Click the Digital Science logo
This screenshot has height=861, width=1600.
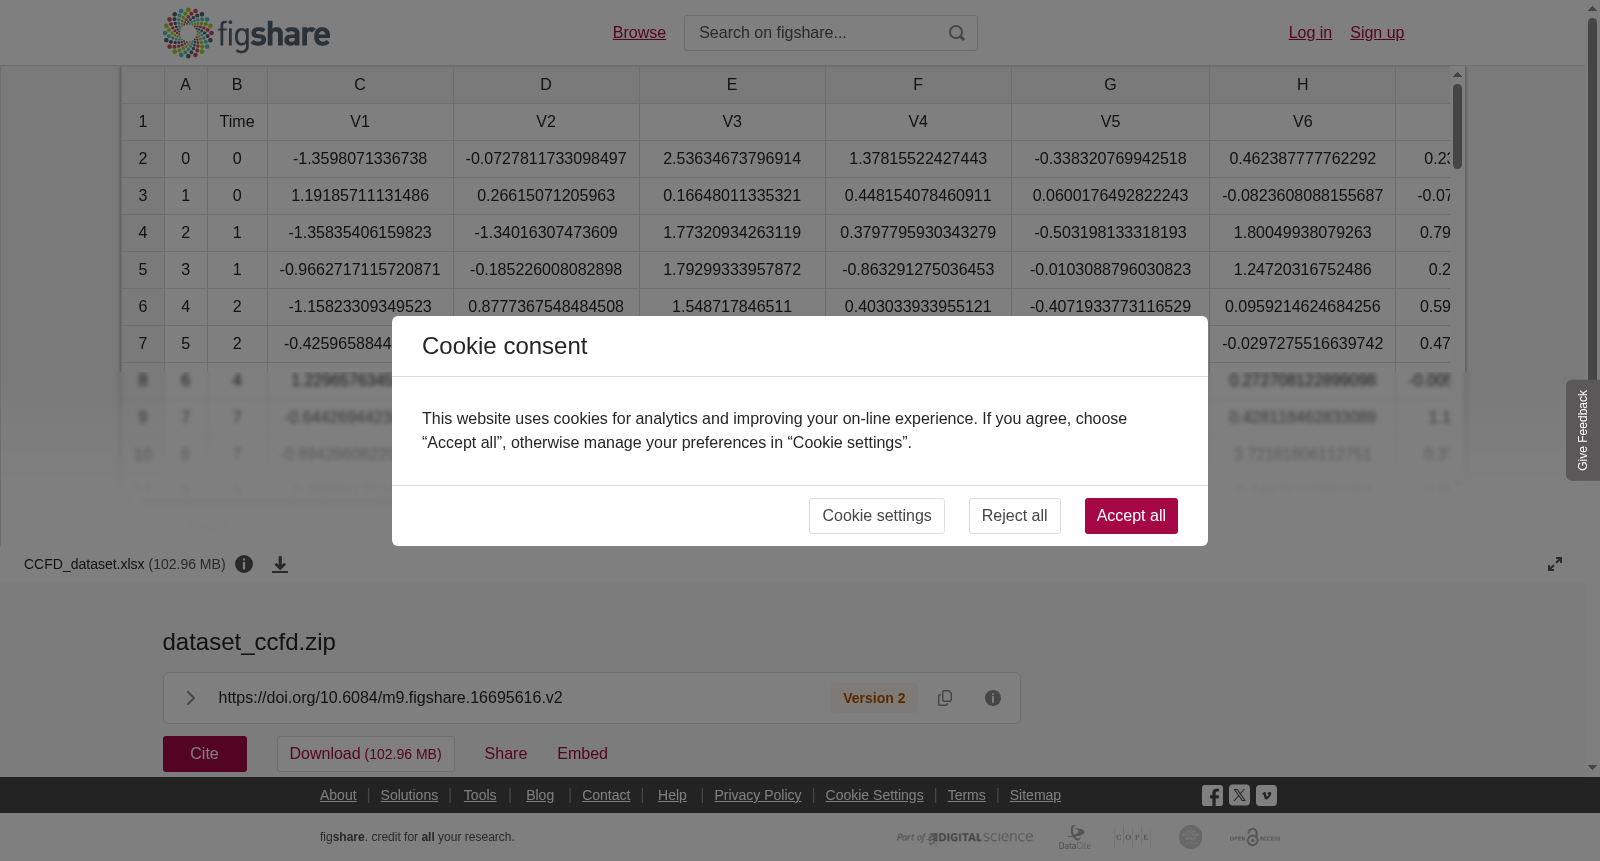click(x=965, y=838)
